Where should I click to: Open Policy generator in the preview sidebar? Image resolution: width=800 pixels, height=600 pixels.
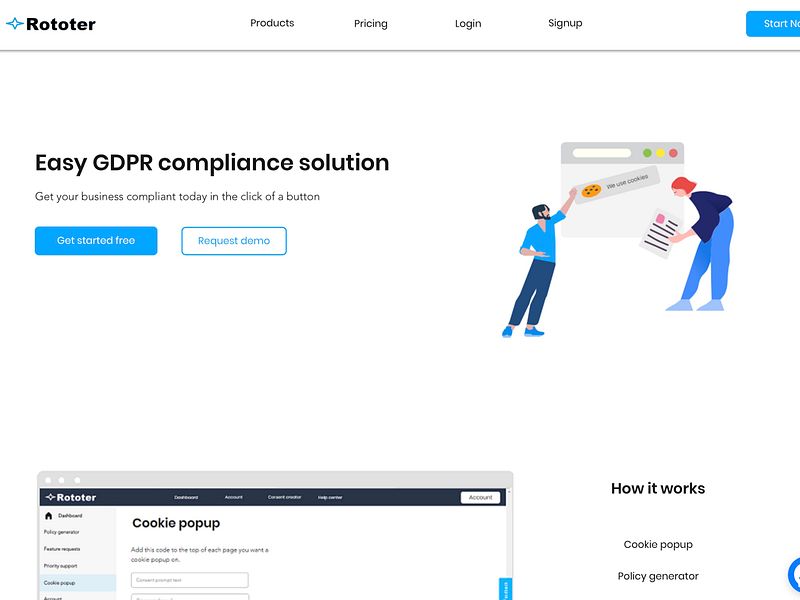[61, 532]
